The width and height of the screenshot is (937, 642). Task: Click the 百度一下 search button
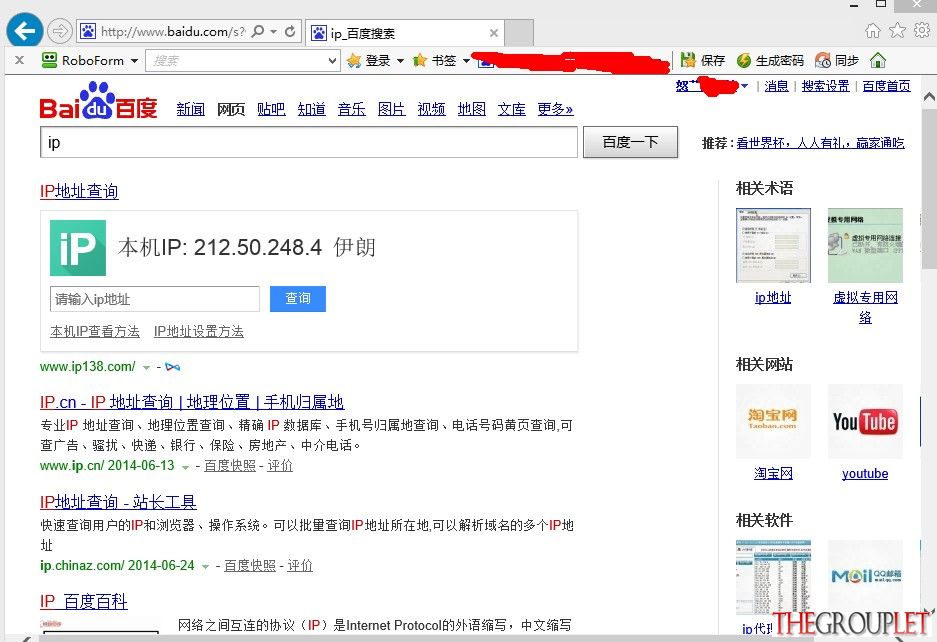tap(630, 142)
